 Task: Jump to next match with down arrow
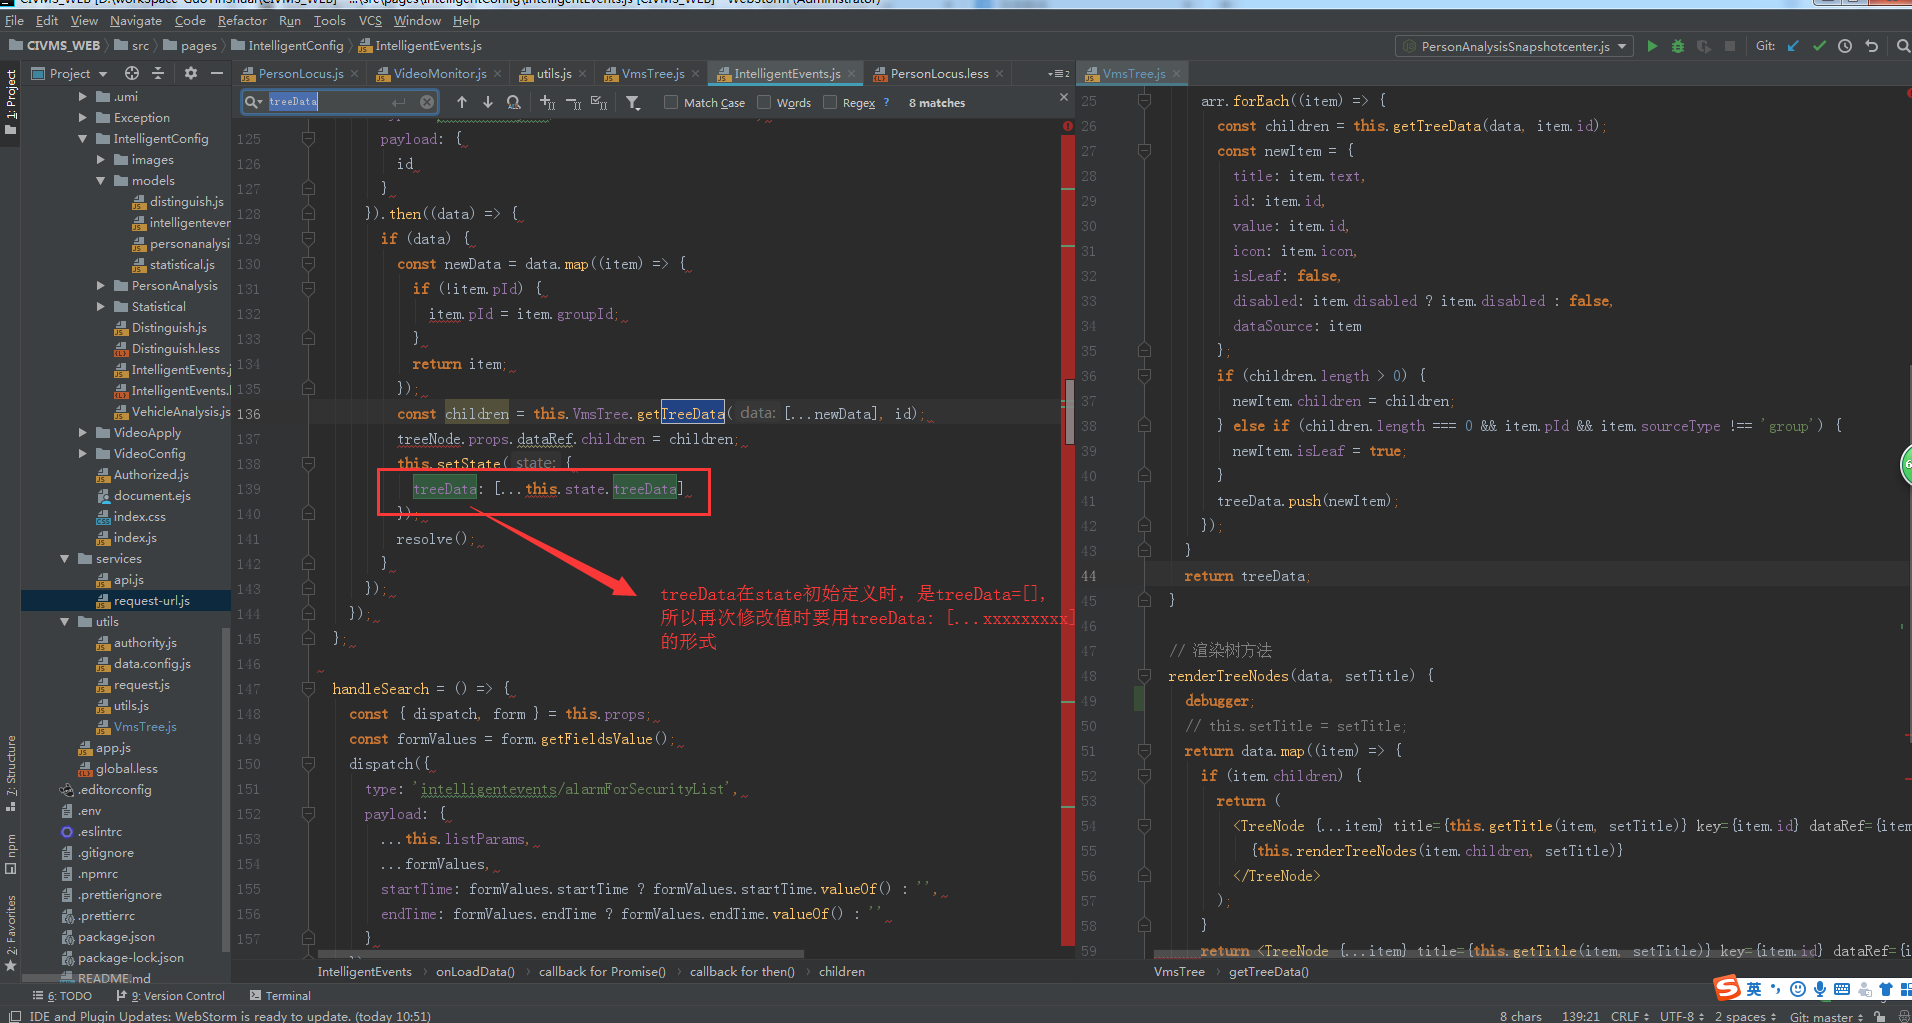coord(487,102)
